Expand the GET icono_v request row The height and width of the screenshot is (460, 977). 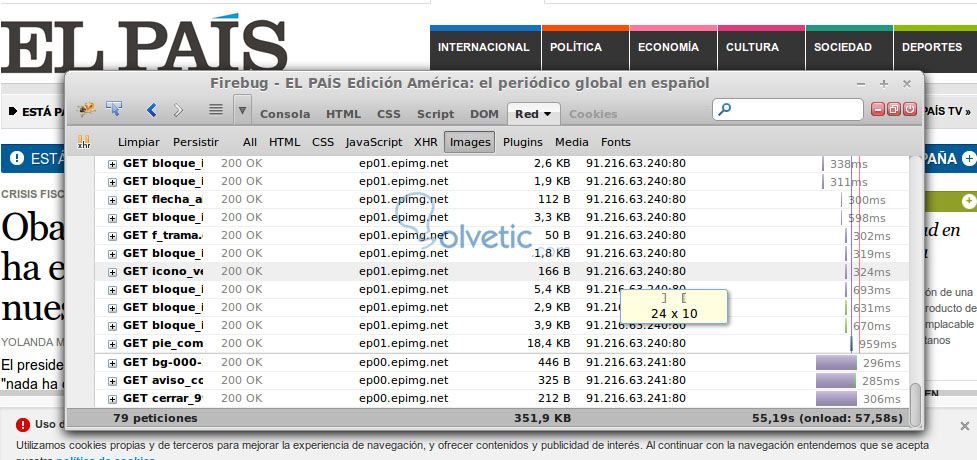click(x=112, y=272)
